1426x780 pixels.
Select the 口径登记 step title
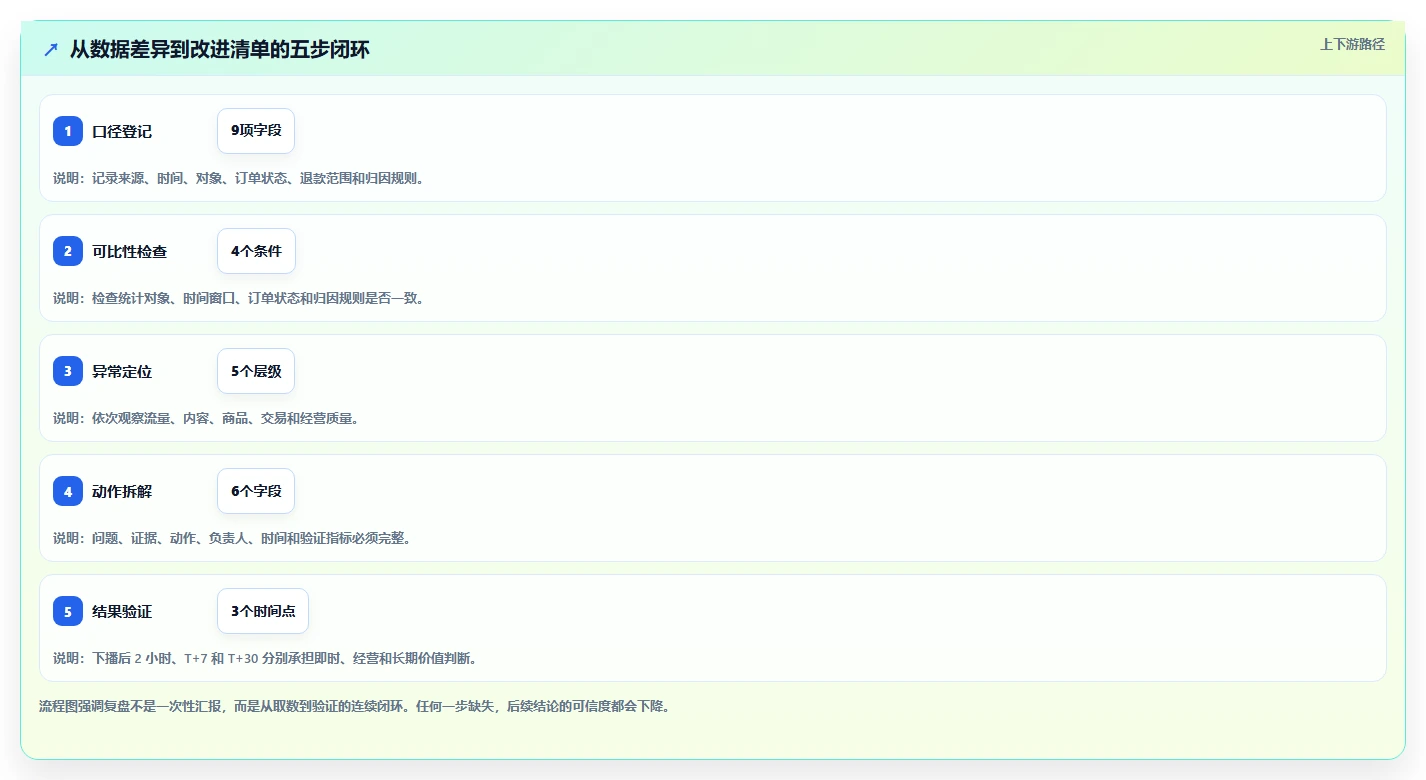[x=122, y=131]
